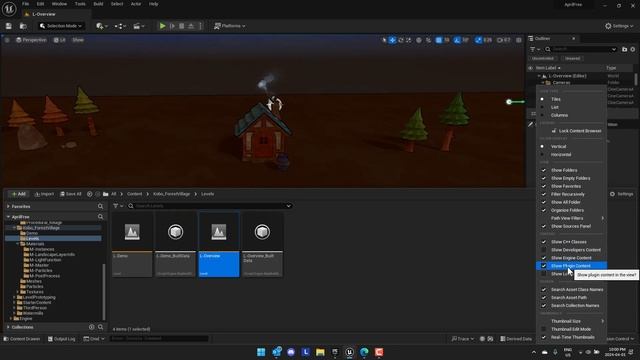This screenshot has width=640, height=360.
Task: Open the Lit view mode menu
Action: point(60,40)
